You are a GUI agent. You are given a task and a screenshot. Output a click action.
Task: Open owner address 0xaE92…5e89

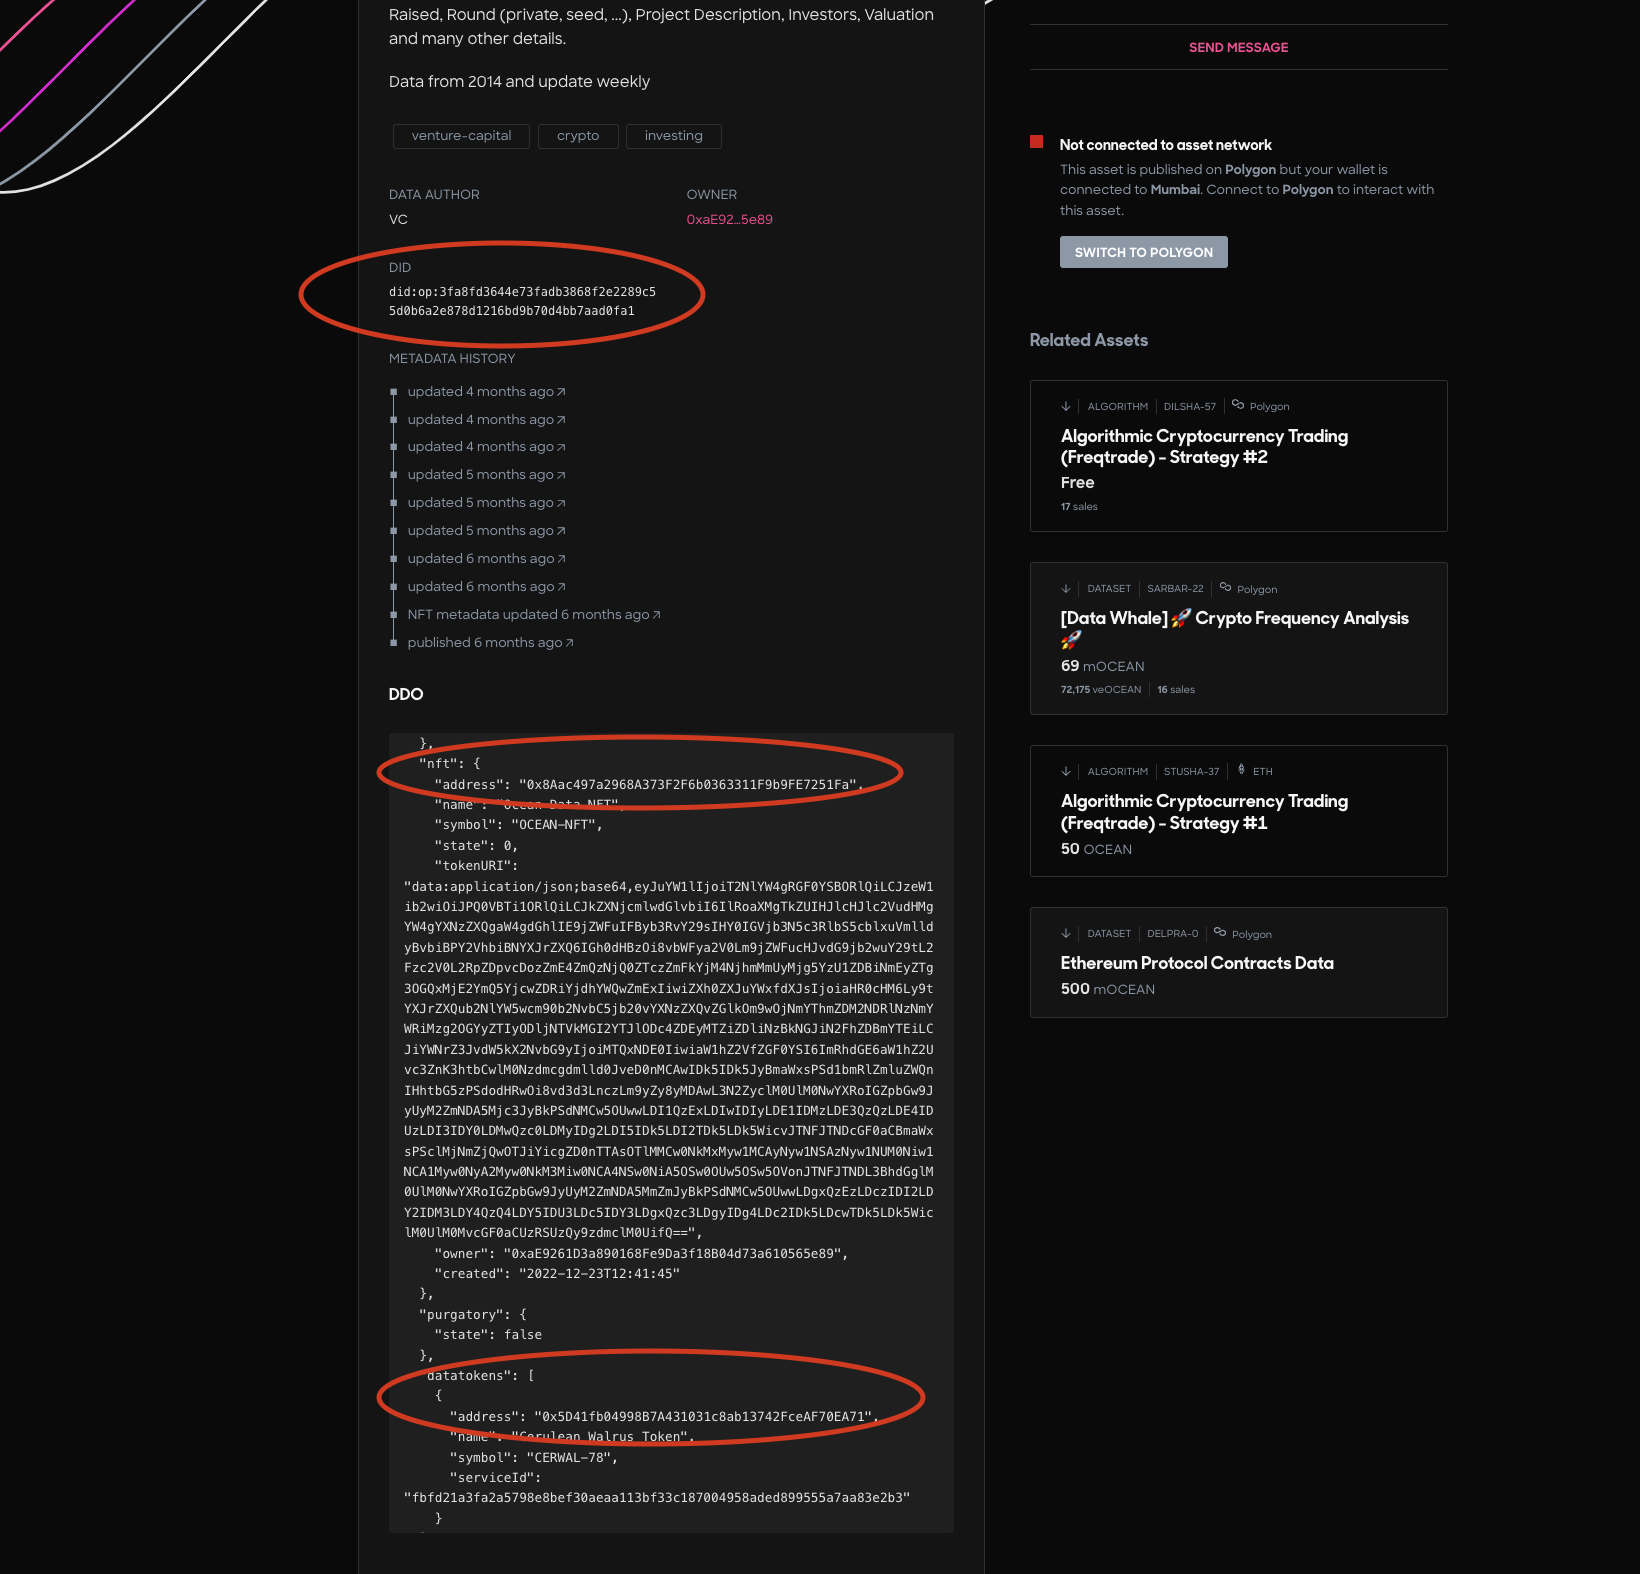[x=729, y=219]
